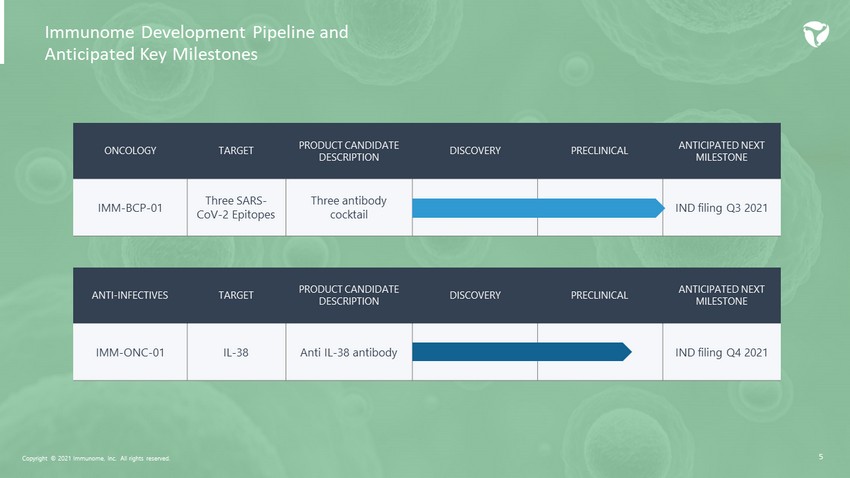Select the ANTI-INFECTIVES header cell

click(130, 295)
